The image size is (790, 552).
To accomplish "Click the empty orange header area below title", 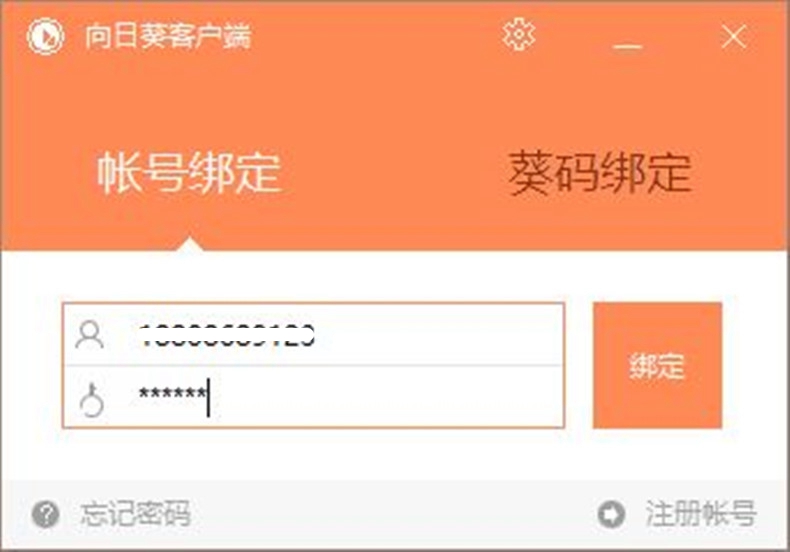I will [x=395, y=101].
